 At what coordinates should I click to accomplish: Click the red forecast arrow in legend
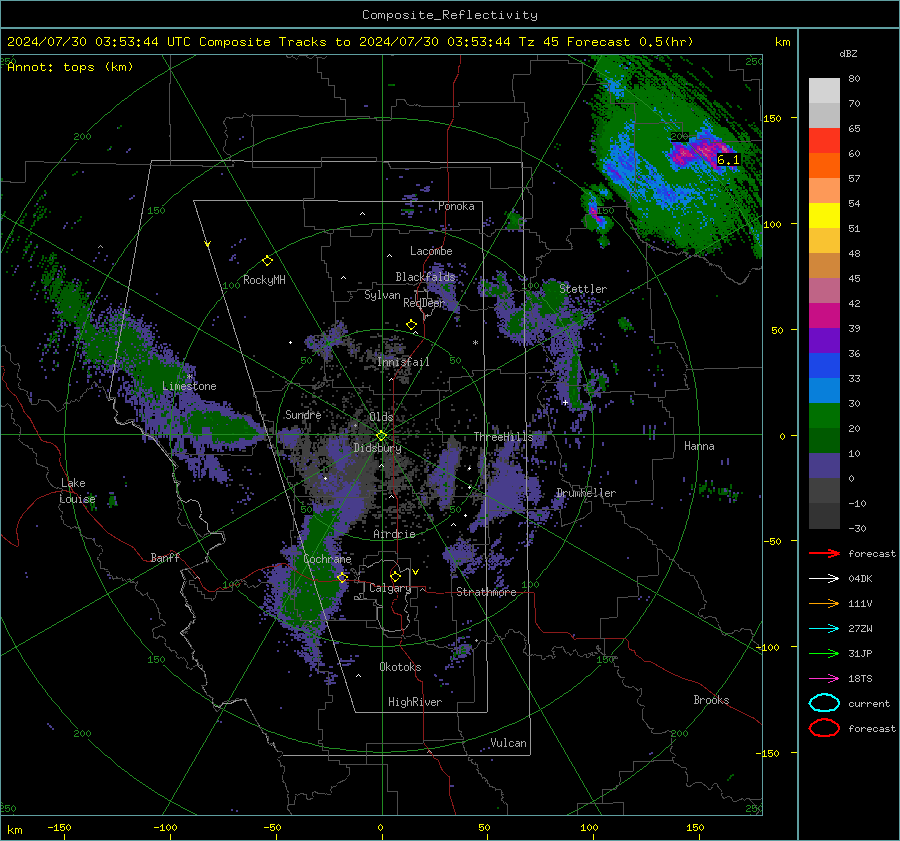tap(824, 553)
